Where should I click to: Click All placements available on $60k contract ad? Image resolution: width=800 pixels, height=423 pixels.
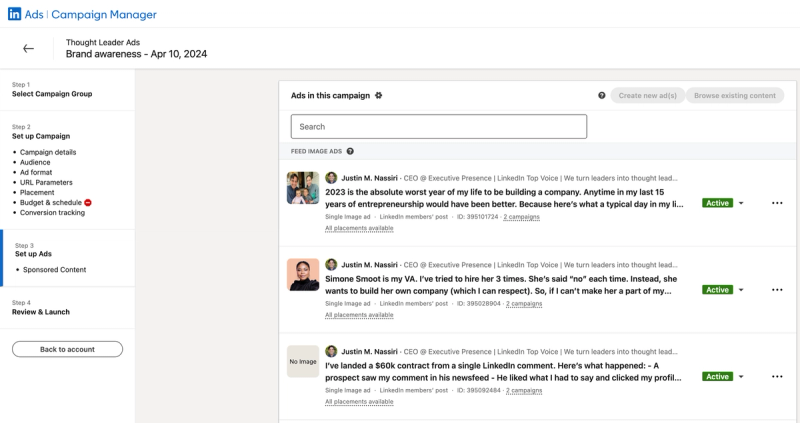click(359, 402)
